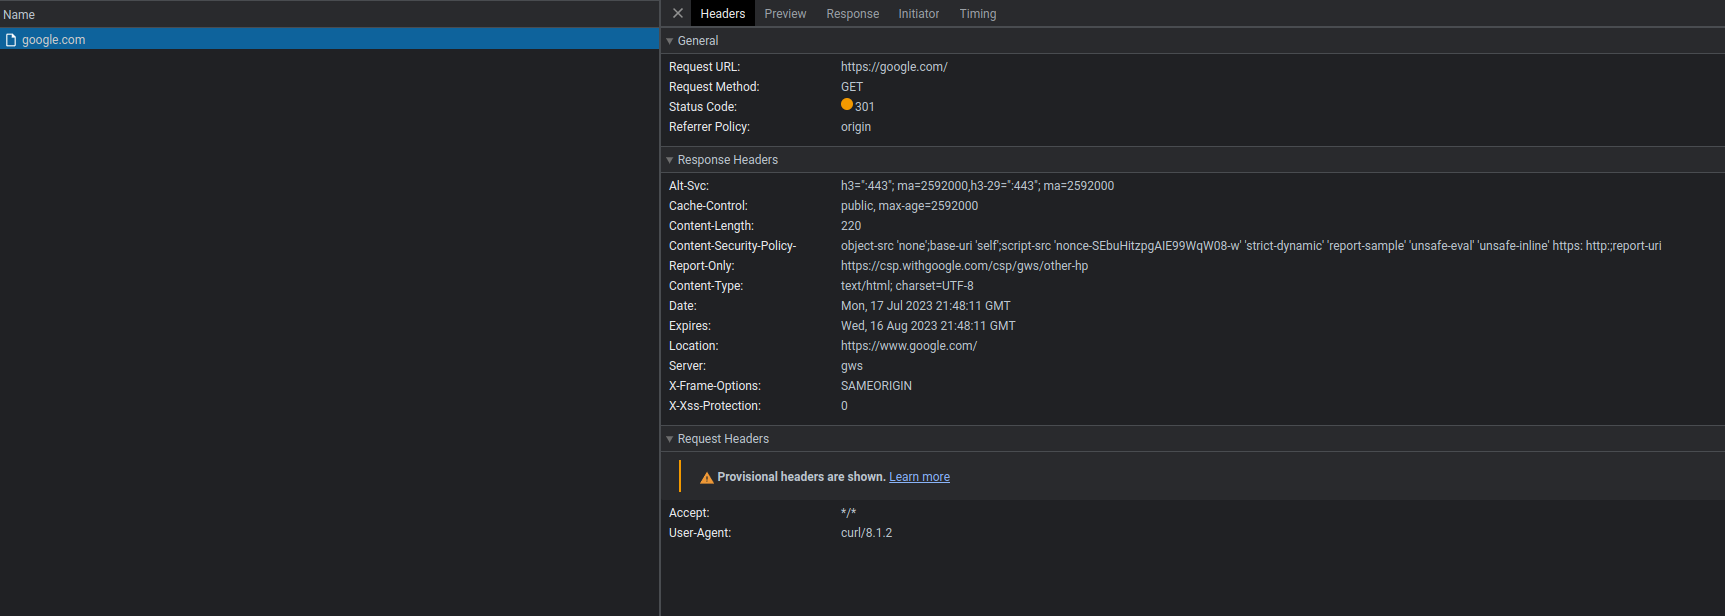This screenshot has width=1725, height=616.
Task: Click the provisional headers warning triangle icon
Action: pos(707,478)
